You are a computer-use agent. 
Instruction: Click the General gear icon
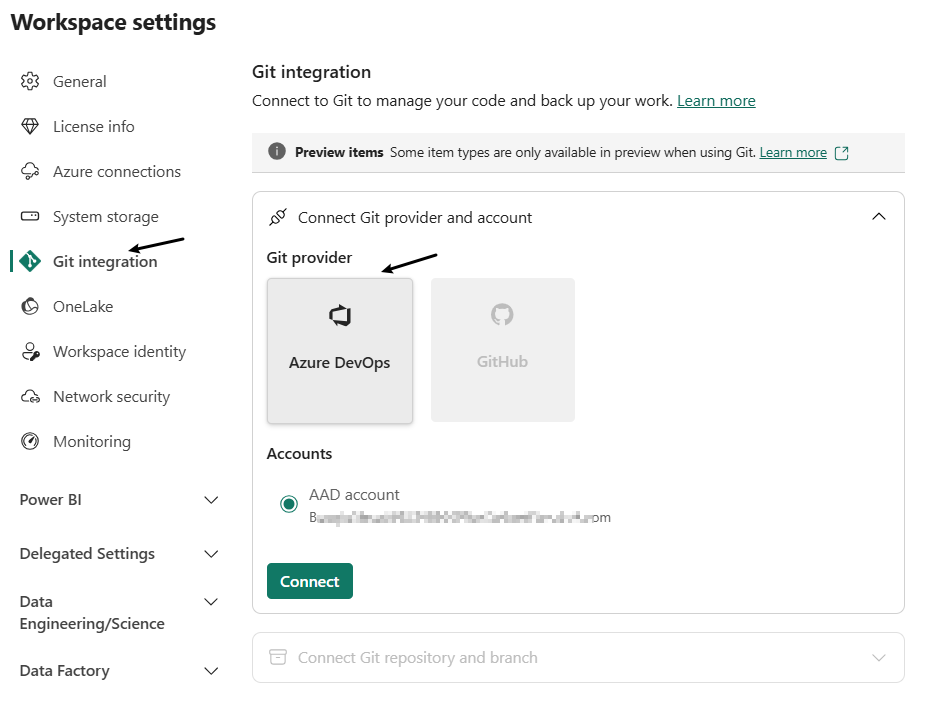click(30, 81)
